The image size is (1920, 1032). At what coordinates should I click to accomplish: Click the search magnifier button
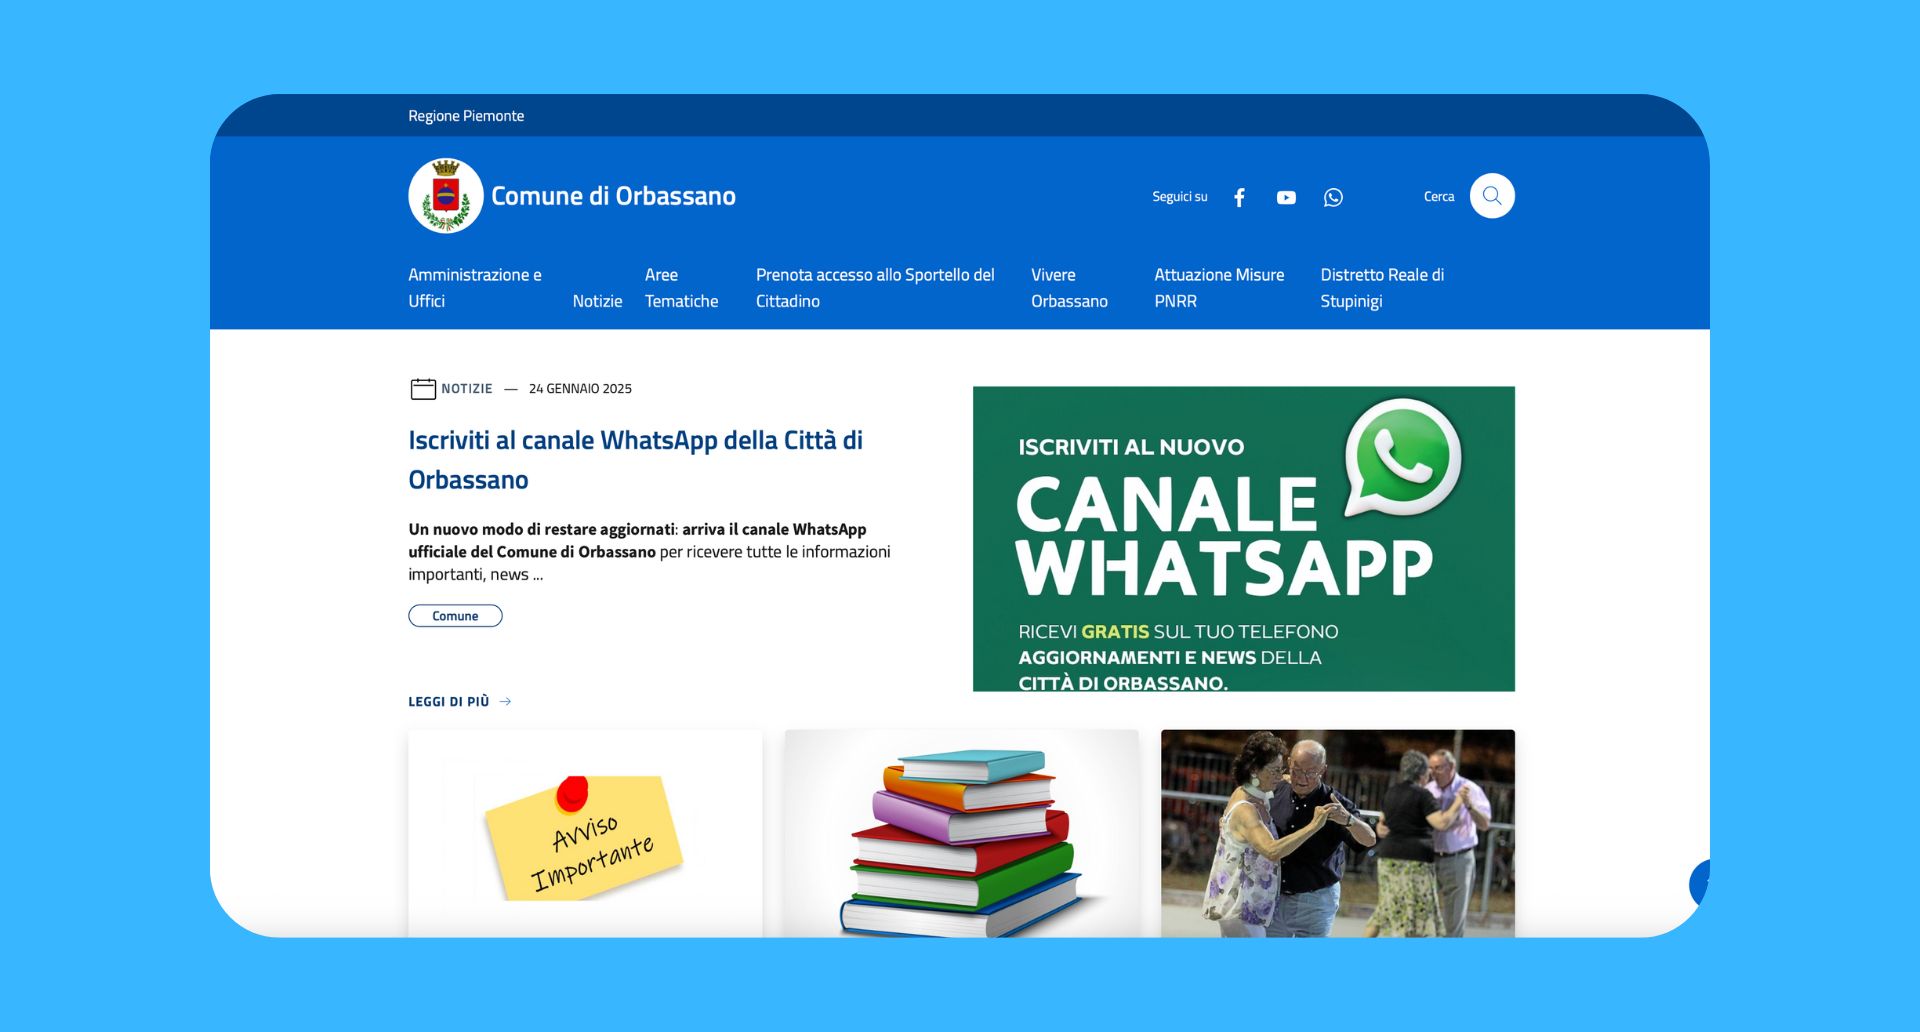(1491, 196)
